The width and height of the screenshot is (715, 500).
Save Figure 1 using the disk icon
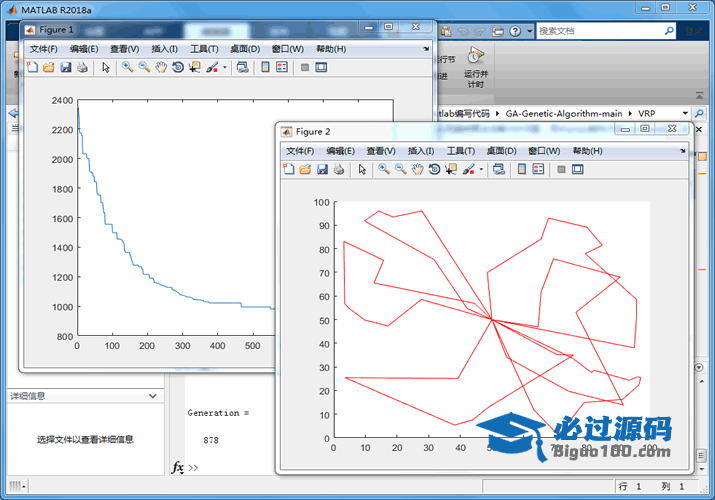click(x=66, y=67)
